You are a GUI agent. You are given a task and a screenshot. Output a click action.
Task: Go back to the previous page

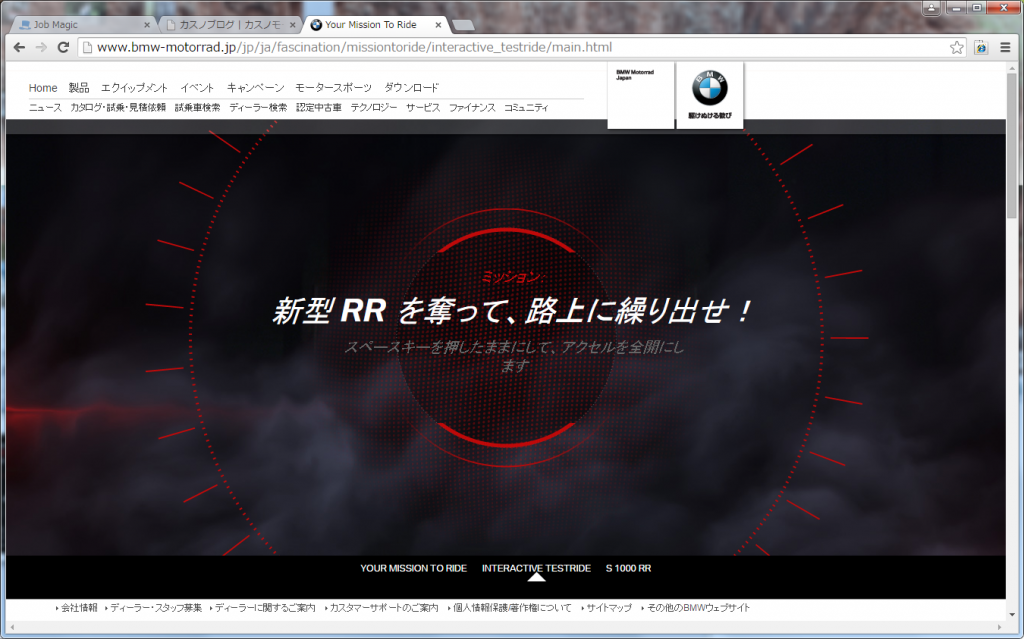coord(20,47)
